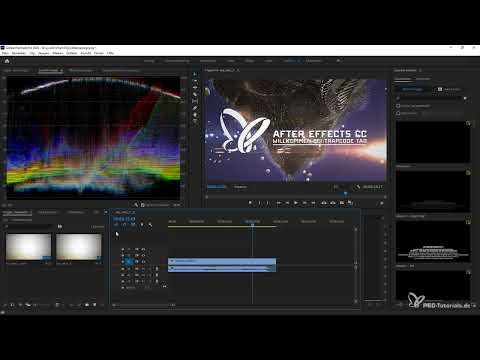Open the comparison view button
480x360 pixels.
pyautogui.click(x=350, y=203)
